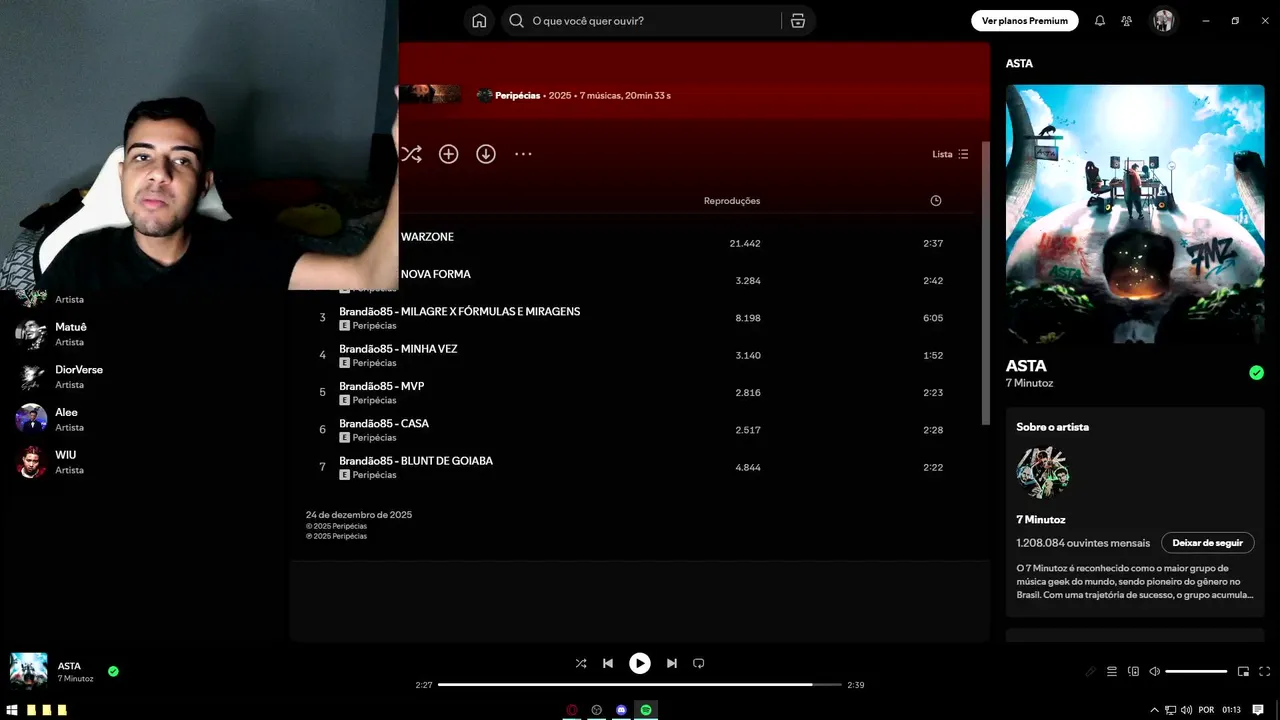
Task: Click the track list vertical scrollbar
Action: (x=986, y=282)
